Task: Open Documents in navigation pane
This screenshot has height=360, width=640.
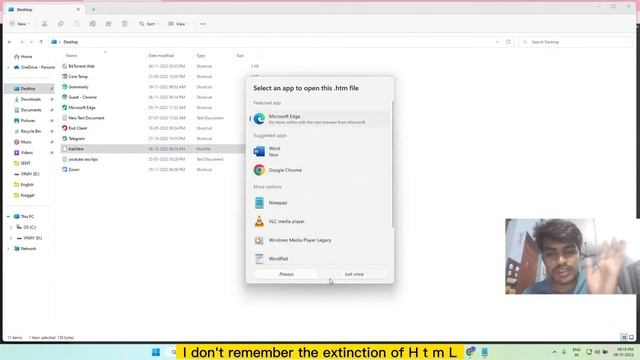Action: (29, 110)
